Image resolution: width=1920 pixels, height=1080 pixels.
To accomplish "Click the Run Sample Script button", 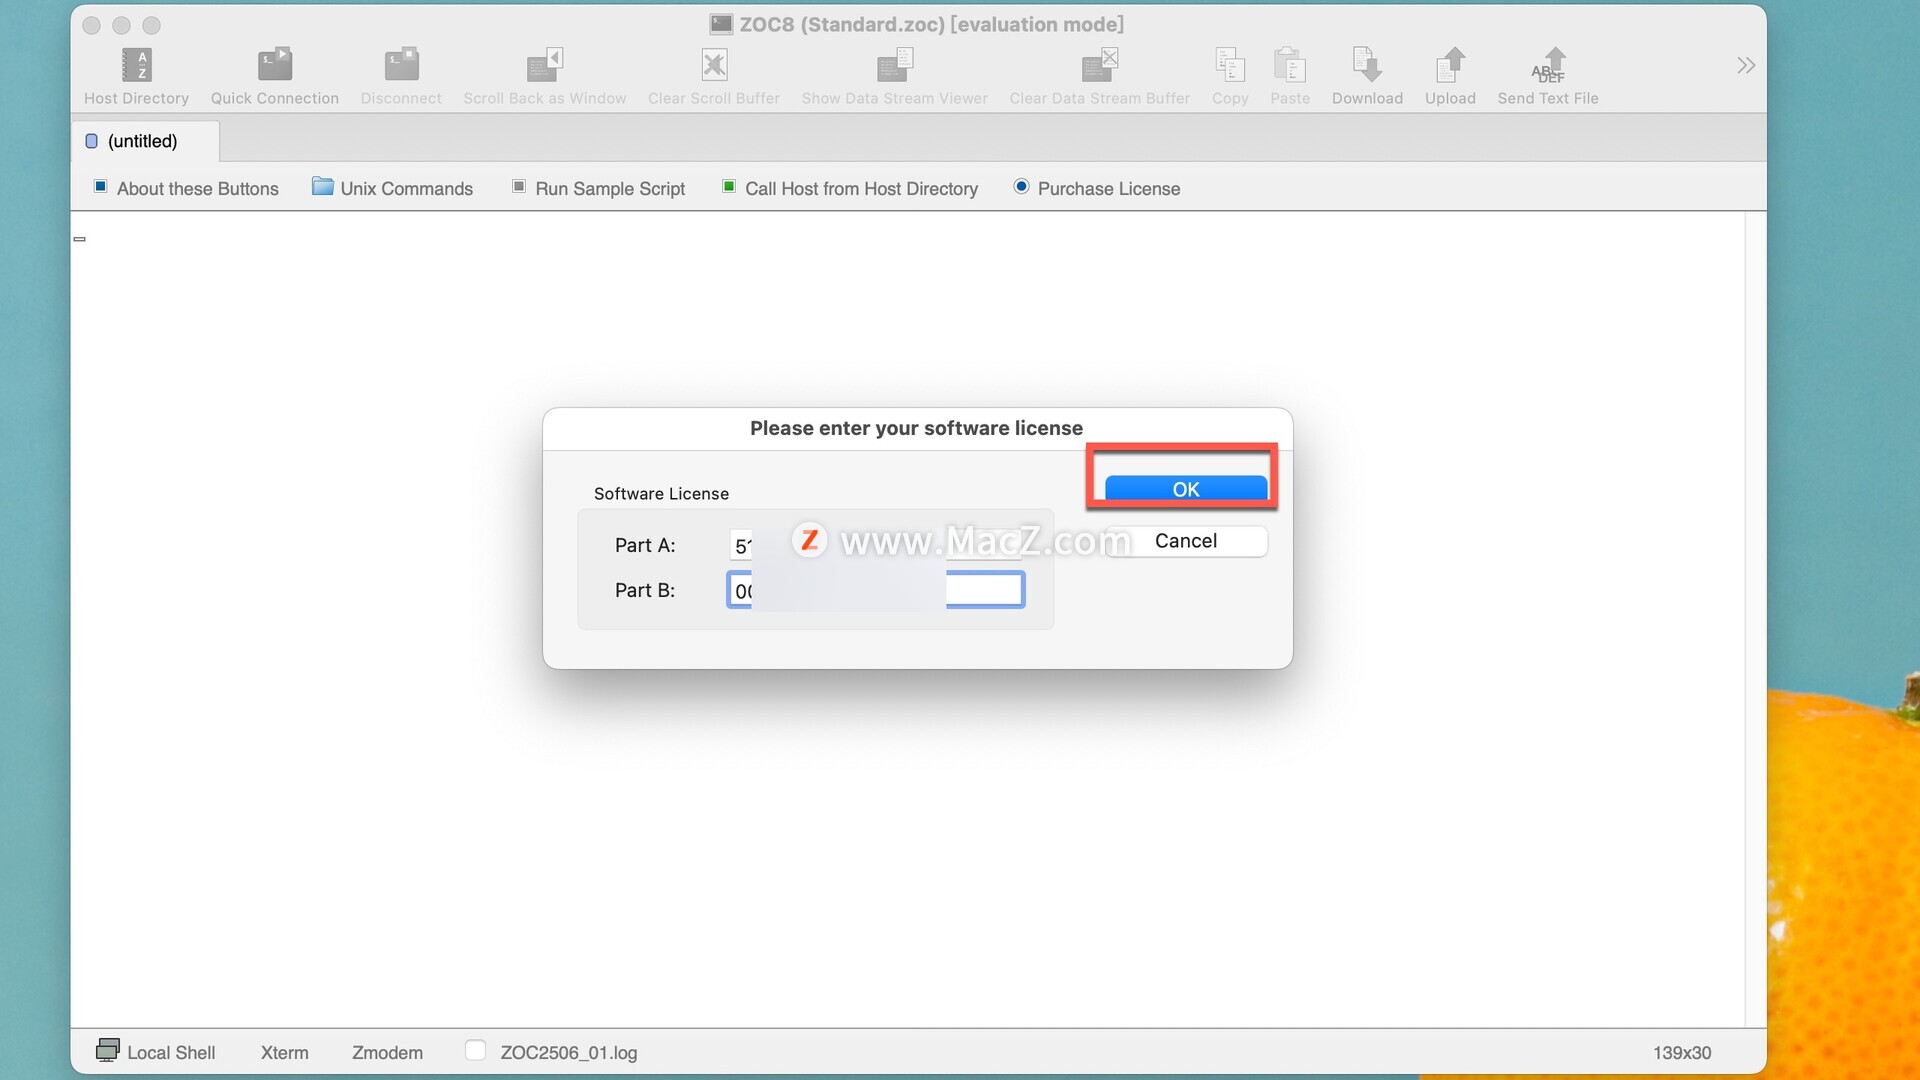I will (x=598, y=188).
